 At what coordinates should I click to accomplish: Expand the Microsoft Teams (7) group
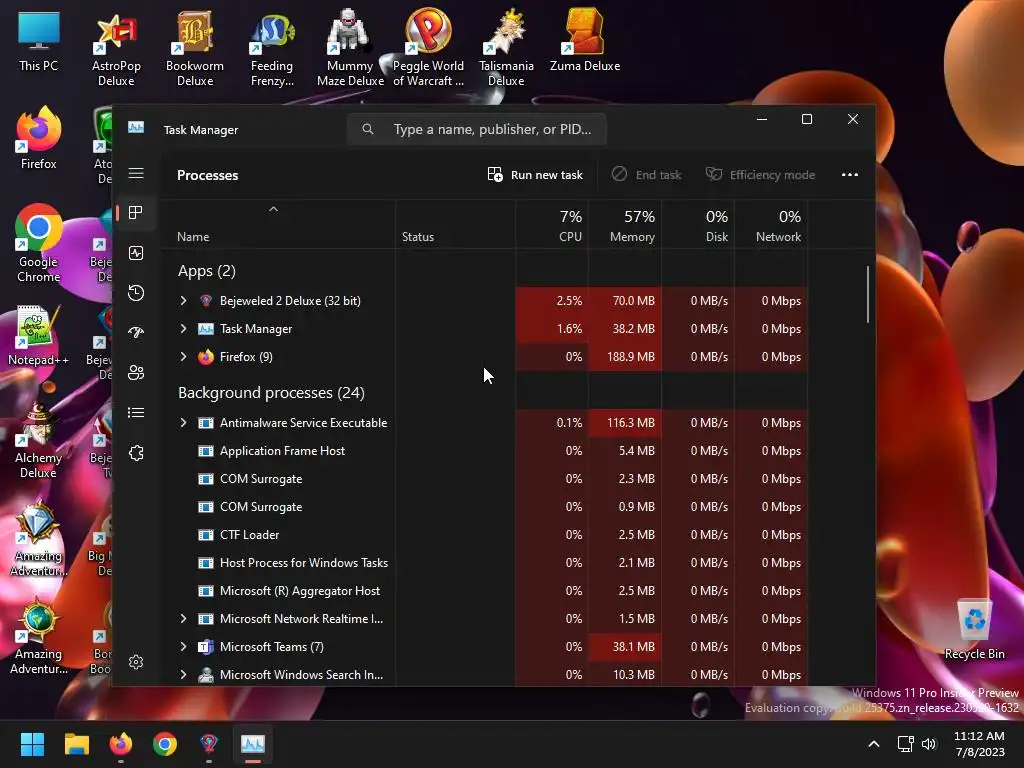click(x=184, y=647)
